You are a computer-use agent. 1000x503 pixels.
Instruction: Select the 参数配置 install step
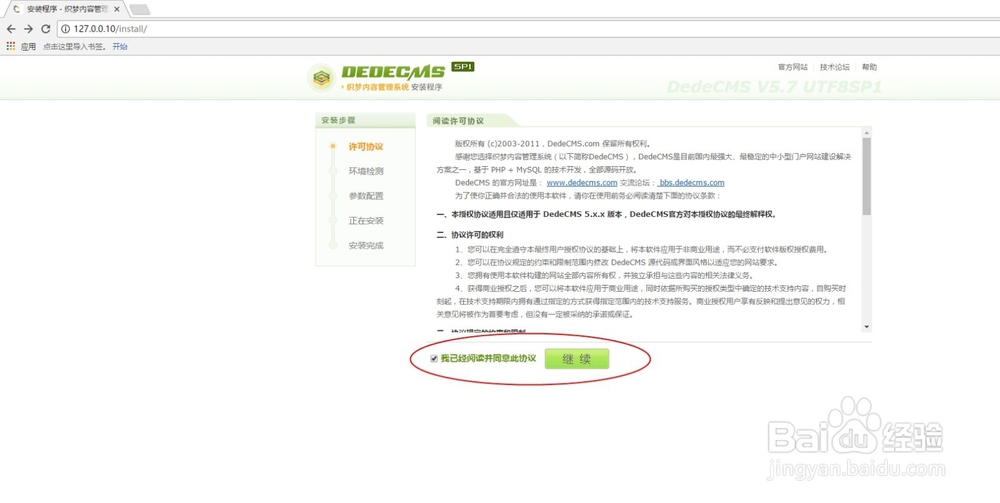click(365, 196)
